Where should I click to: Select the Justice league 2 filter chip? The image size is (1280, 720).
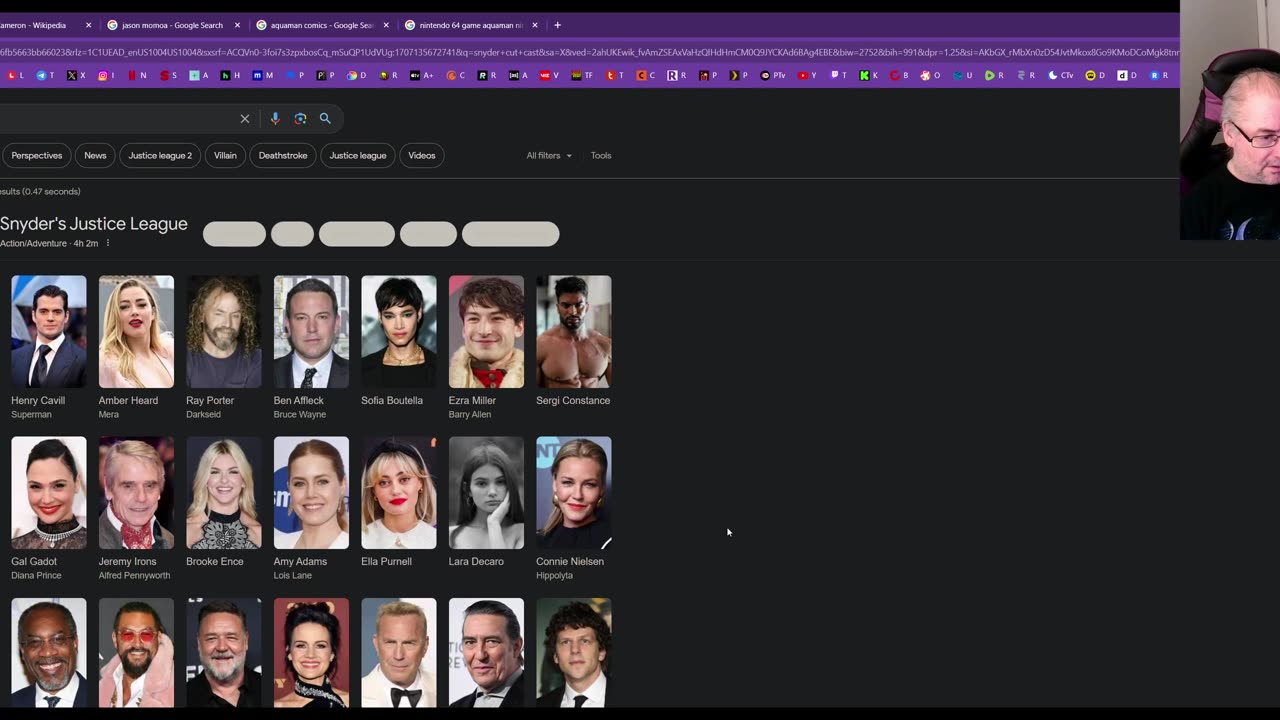[x=160, y=155]
